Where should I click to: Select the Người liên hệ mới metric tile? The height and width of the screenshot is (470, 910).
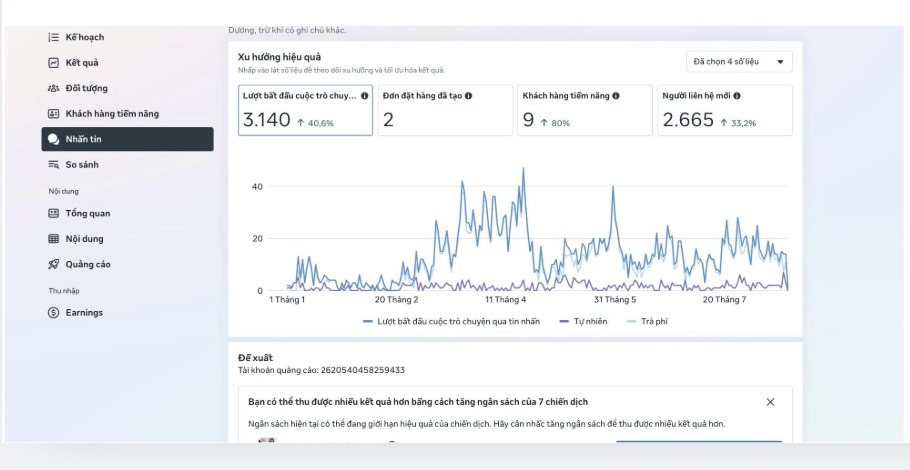(x=725, y=110)
